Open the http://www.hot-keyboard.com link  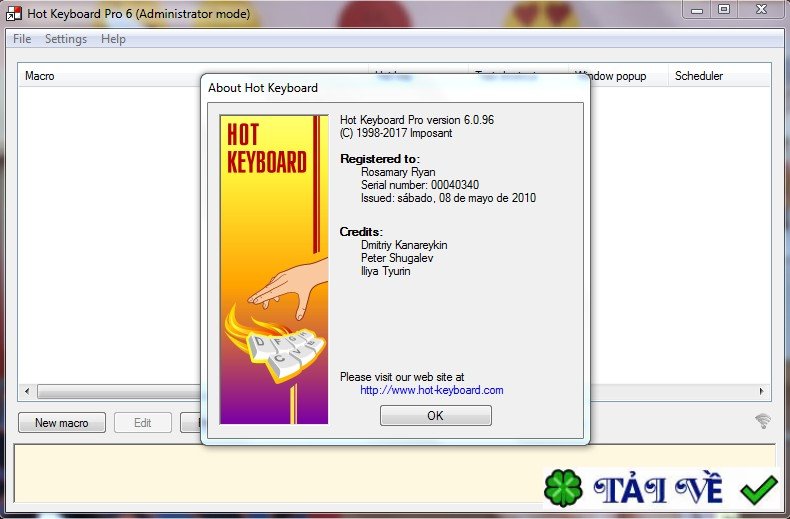click(432, 390)
